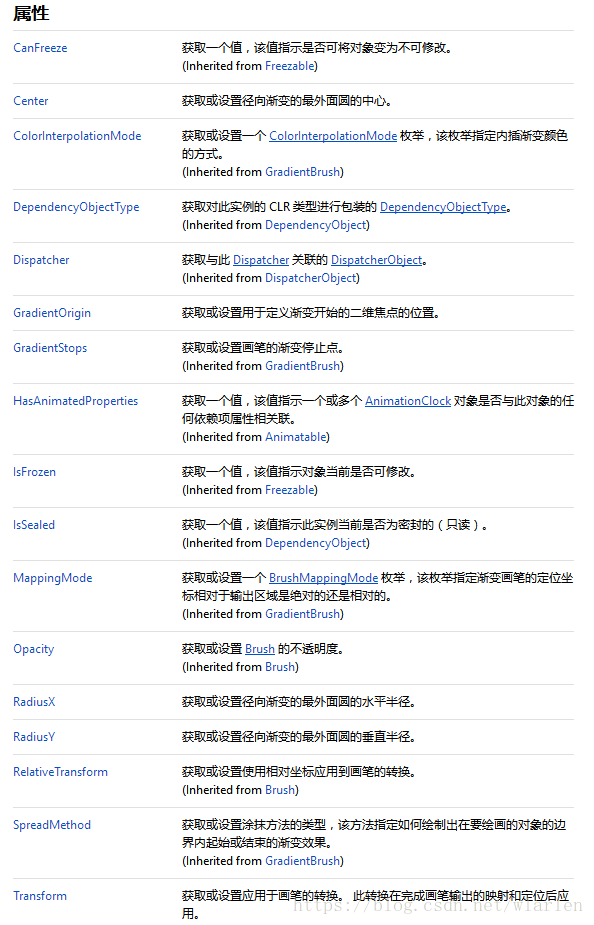Viewport: 594px width, 925px height.
Task: Follow underlined BrushMappingMode link
Action: point(324,578)
